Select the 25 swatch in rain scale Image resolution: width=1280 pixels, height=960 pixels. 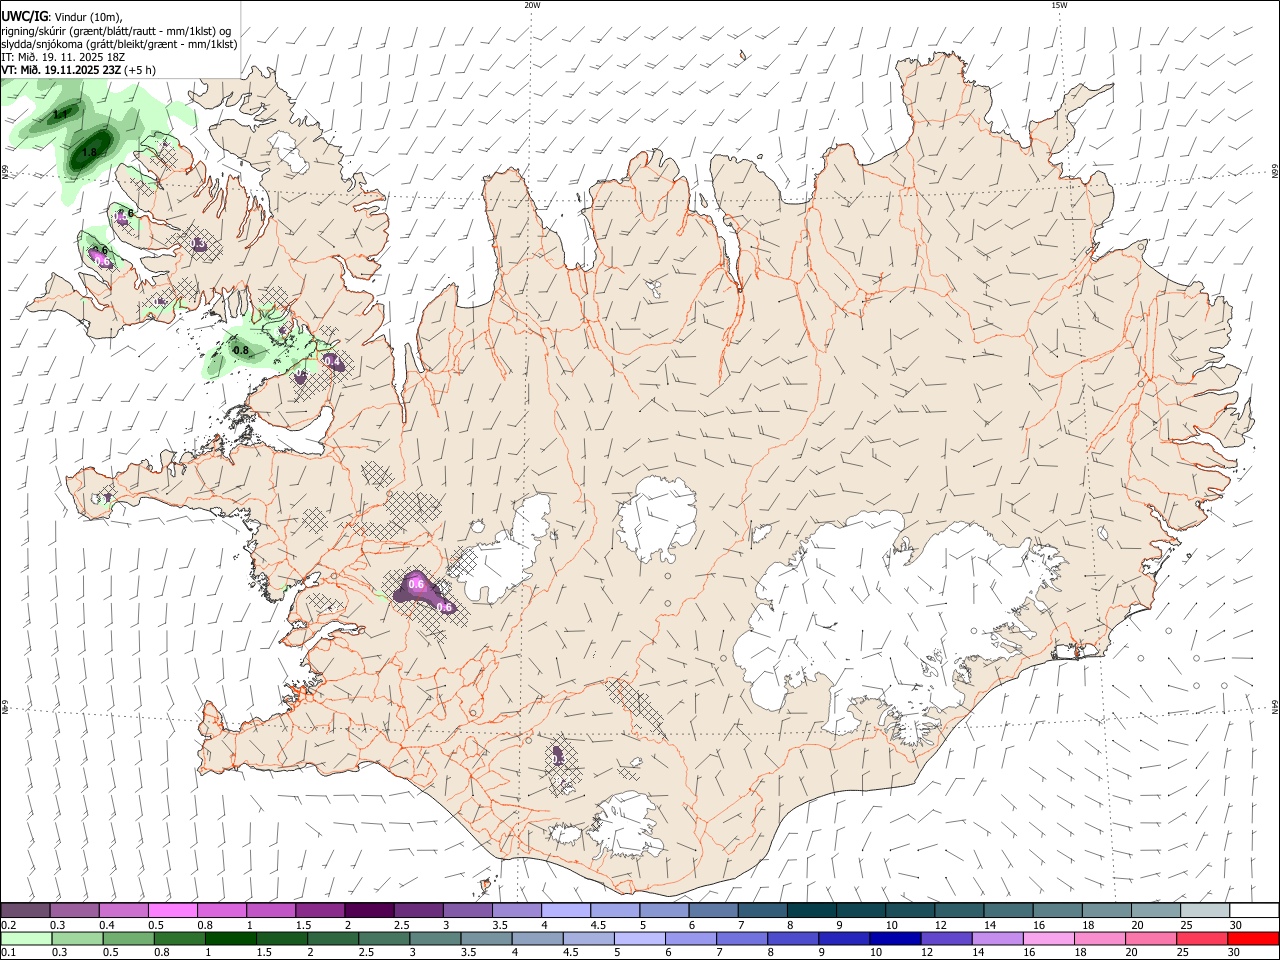click(1203, 939)
